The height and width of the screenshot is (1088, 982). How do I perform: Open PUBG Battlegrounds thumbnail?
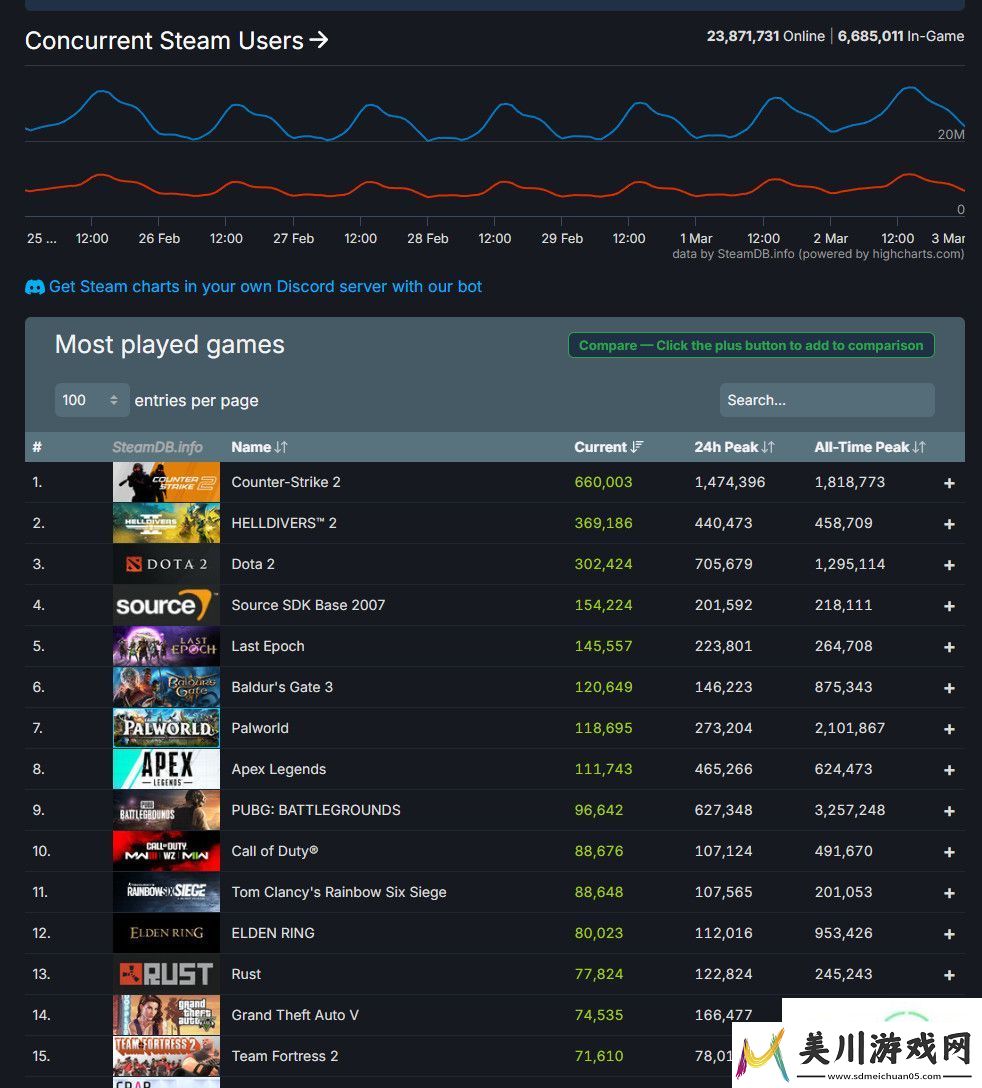click(167, 809)
